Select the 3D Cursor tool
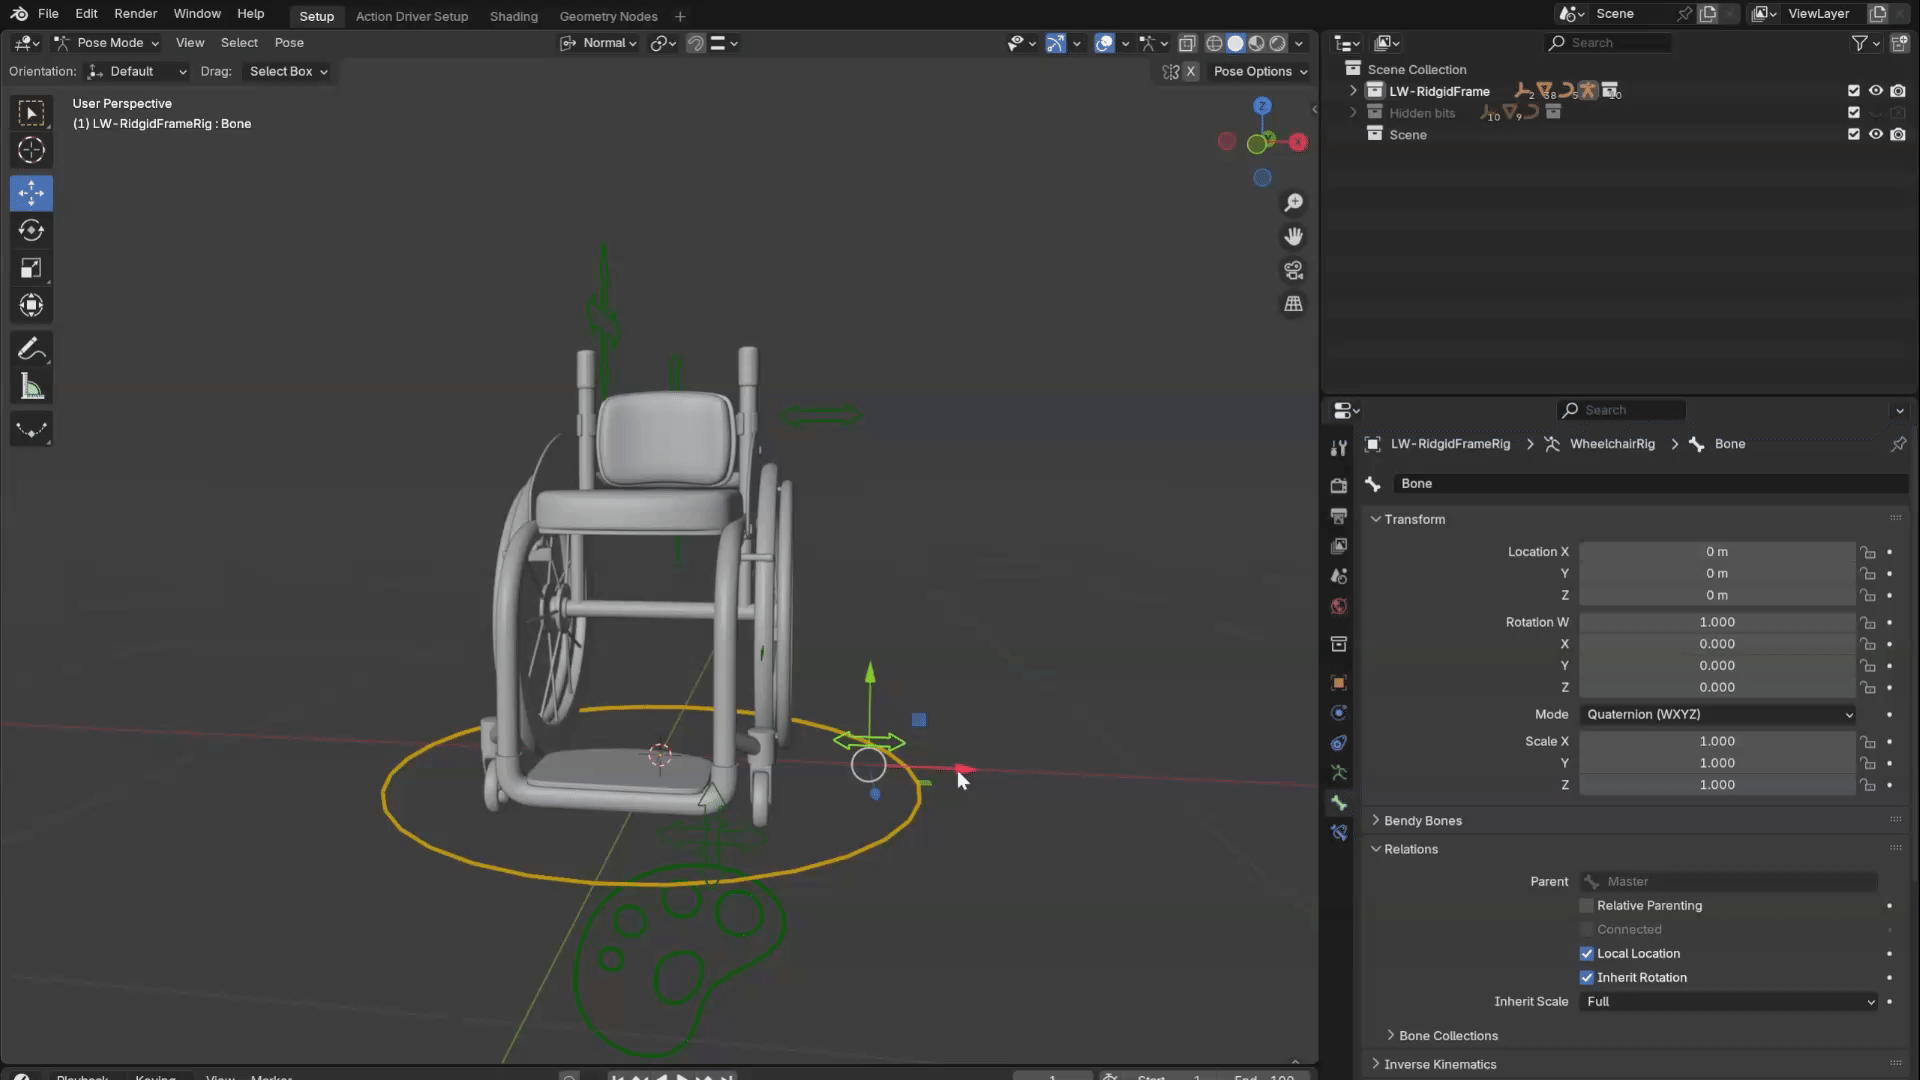The image size is (1920, 1080). pos(31,150)
